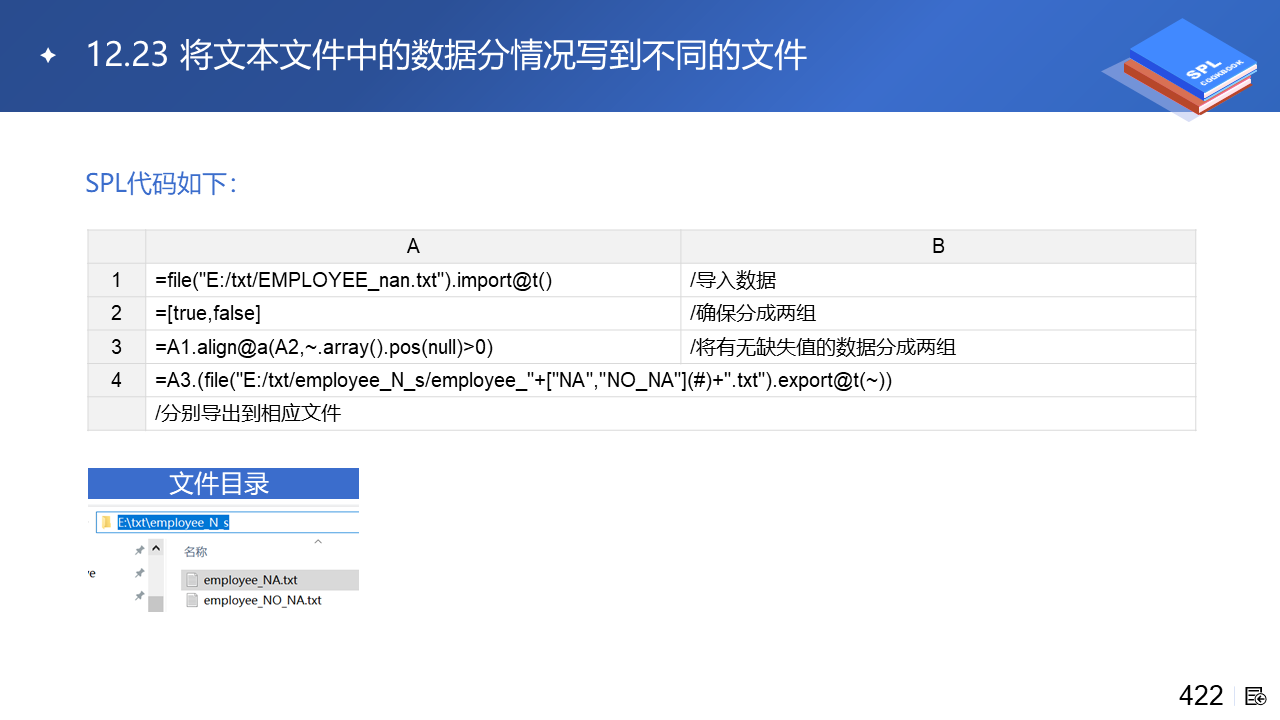Click row number 2 in the table
Image resolution: width=1280 pixels, height=720 pixels.
click(x=117, y=314)
